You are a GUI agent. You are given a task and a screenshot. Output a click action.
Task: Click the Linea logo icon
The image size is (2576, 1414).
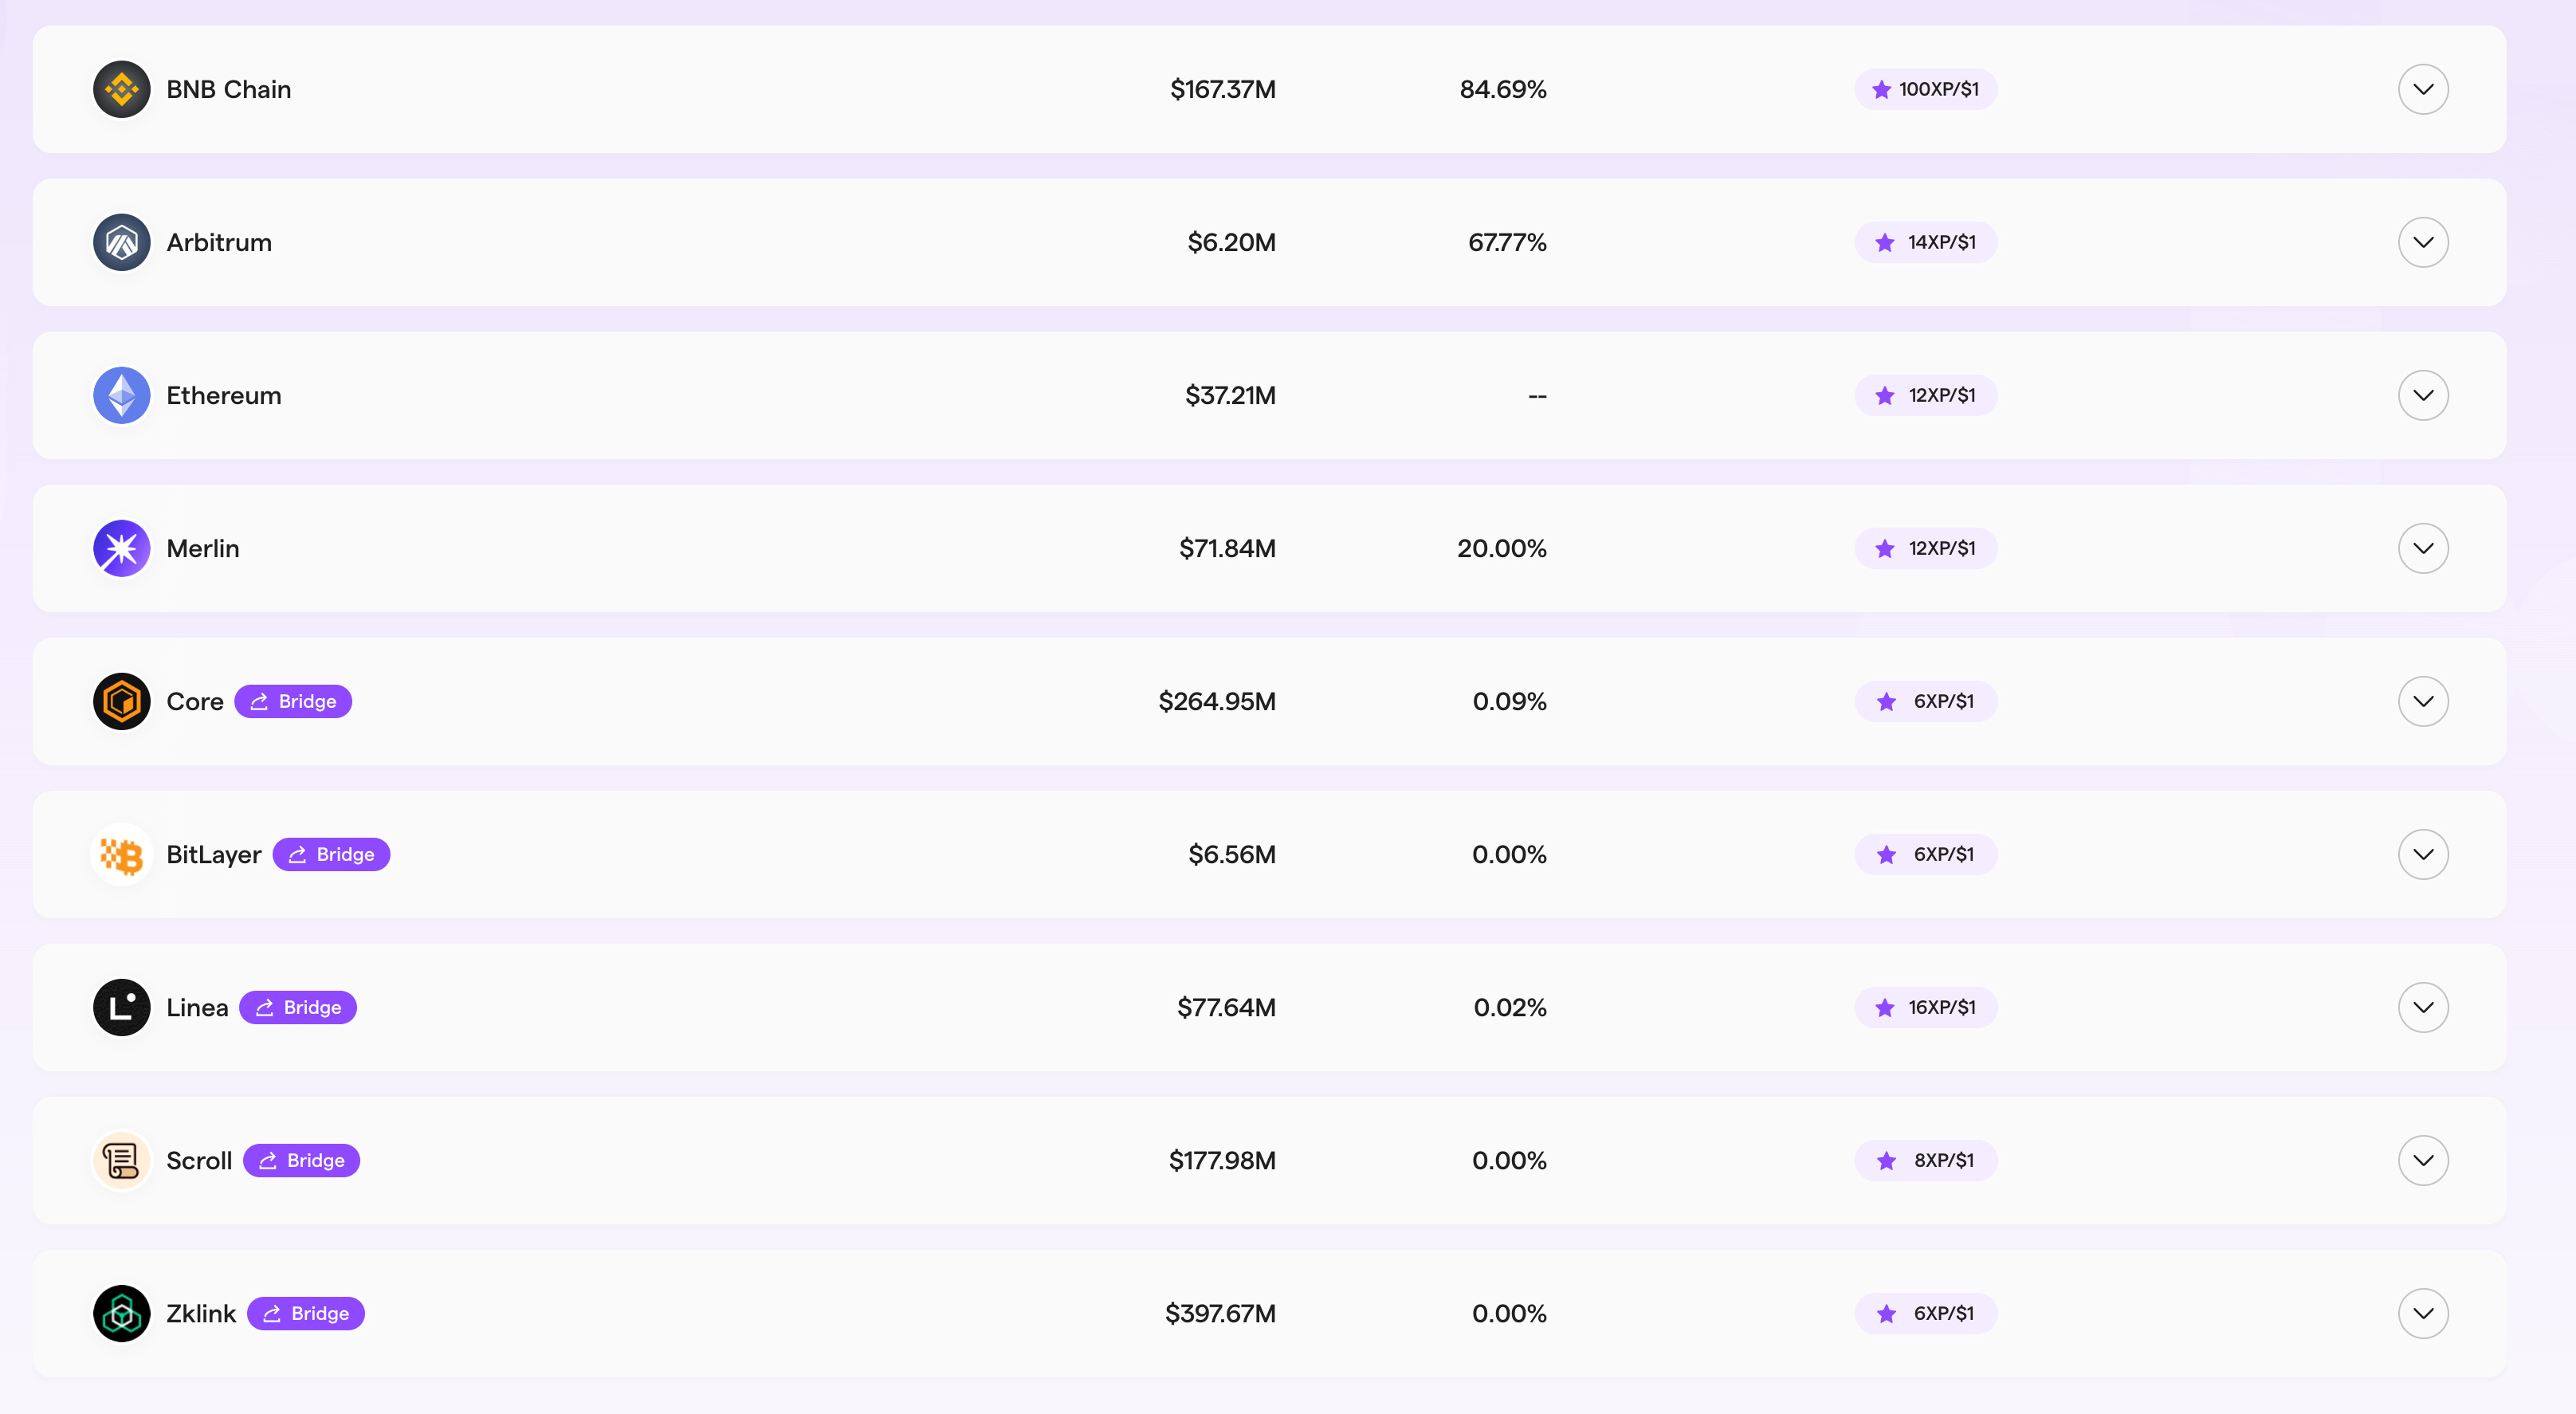point(122,1007)
